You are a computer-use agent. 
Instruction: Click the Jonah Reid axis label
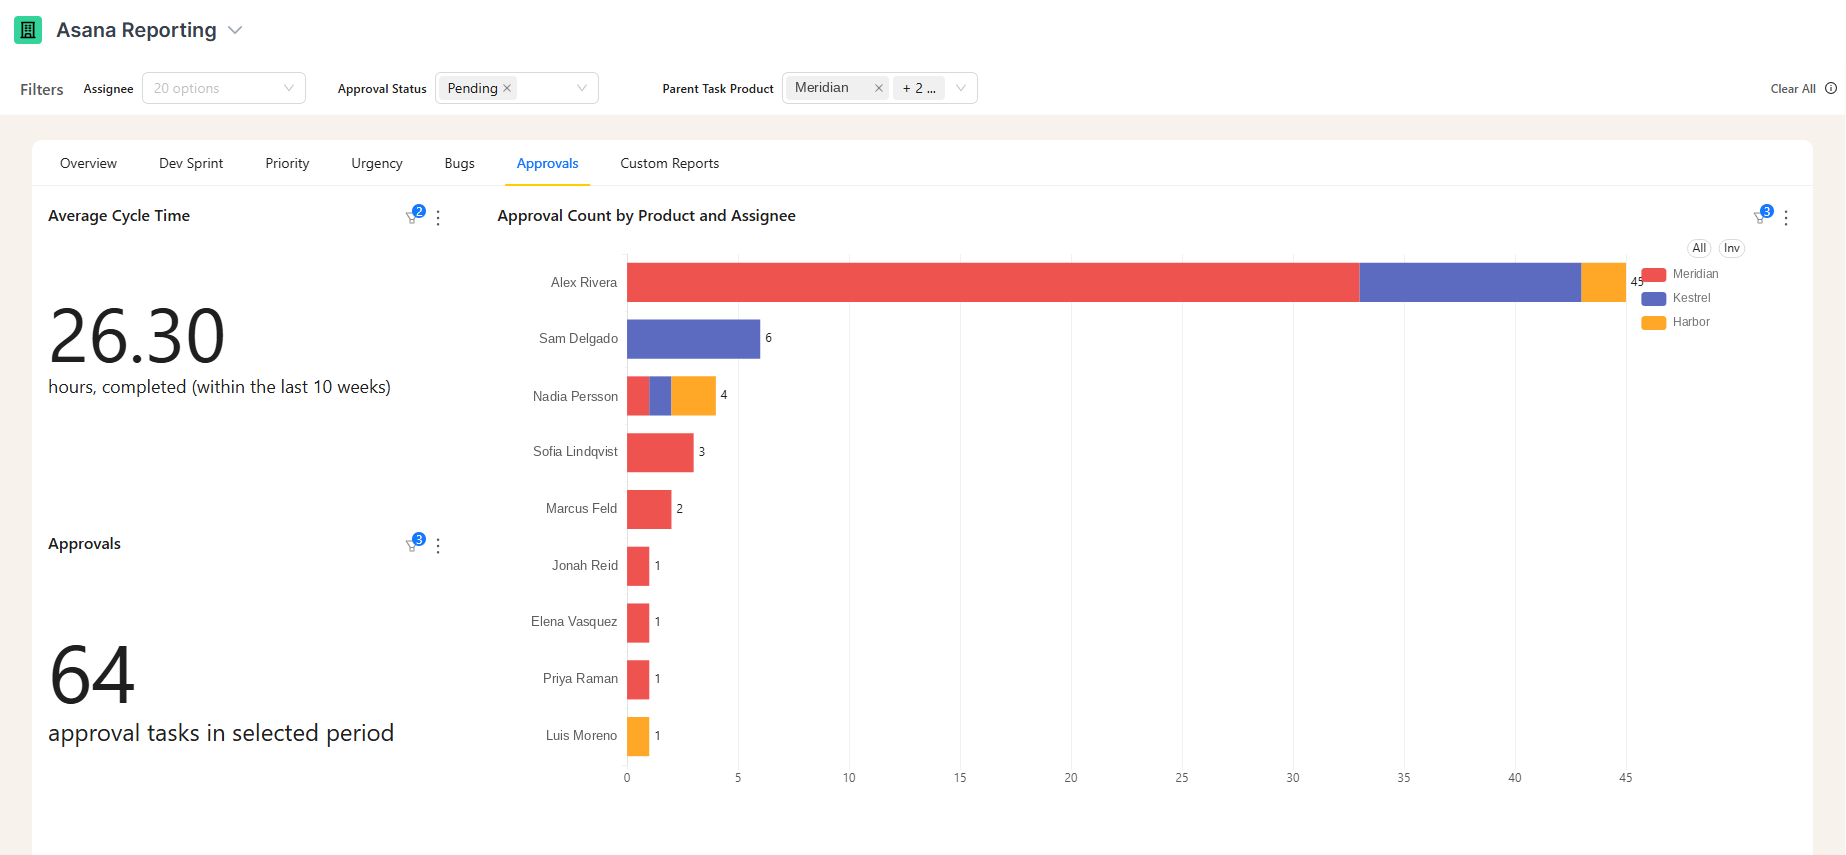pyautogui.click(x=585, y=565)
